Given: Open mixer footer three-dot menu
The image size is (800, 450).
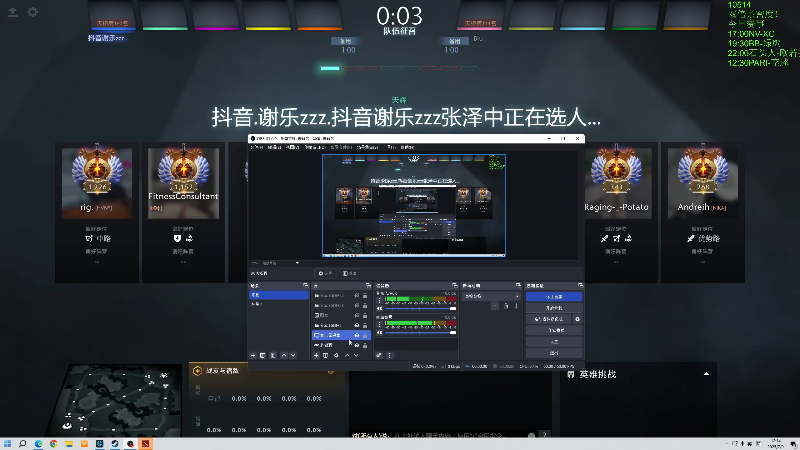Looking at the screenshot, I should (389, 355).
